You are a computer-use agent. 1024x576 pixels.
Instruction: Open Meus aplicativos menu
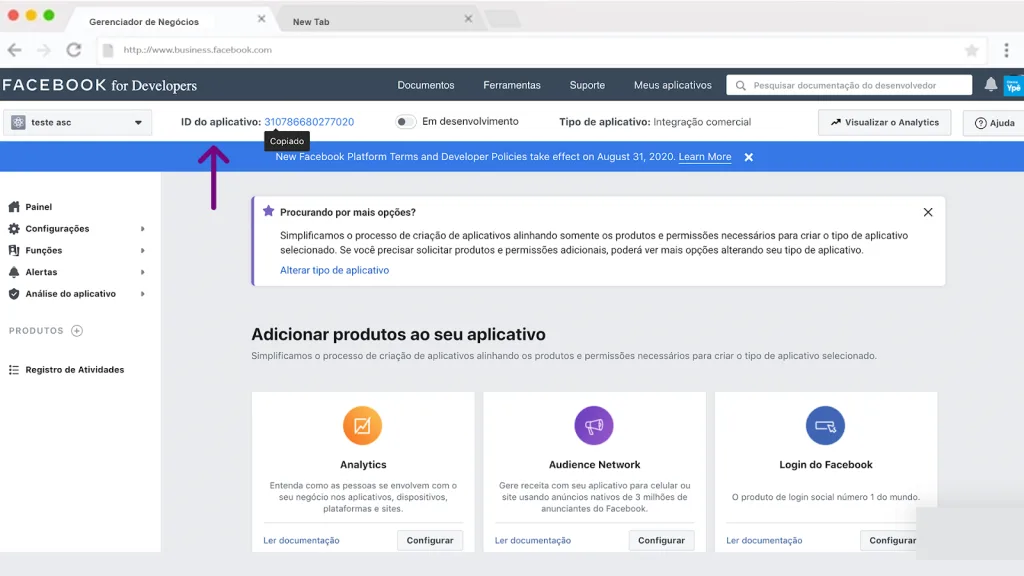pyautogui.click(x=673, y=85)
